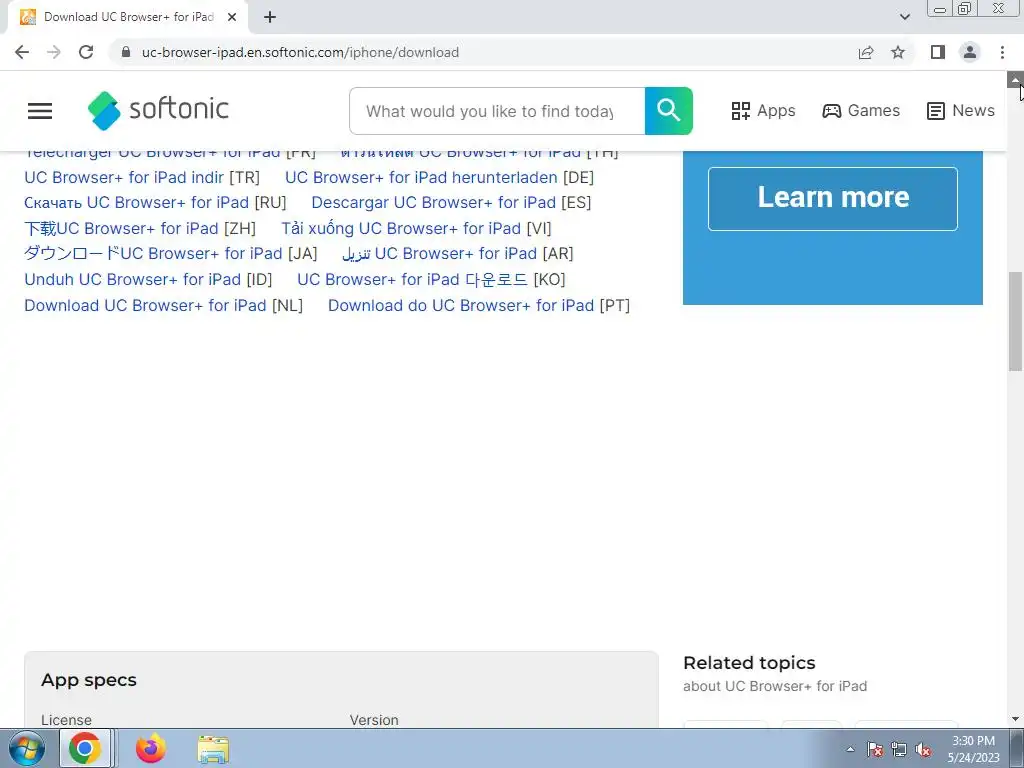Click the address bar URL
This screenshot has height=768, width=1024.
tap(300, 52)
